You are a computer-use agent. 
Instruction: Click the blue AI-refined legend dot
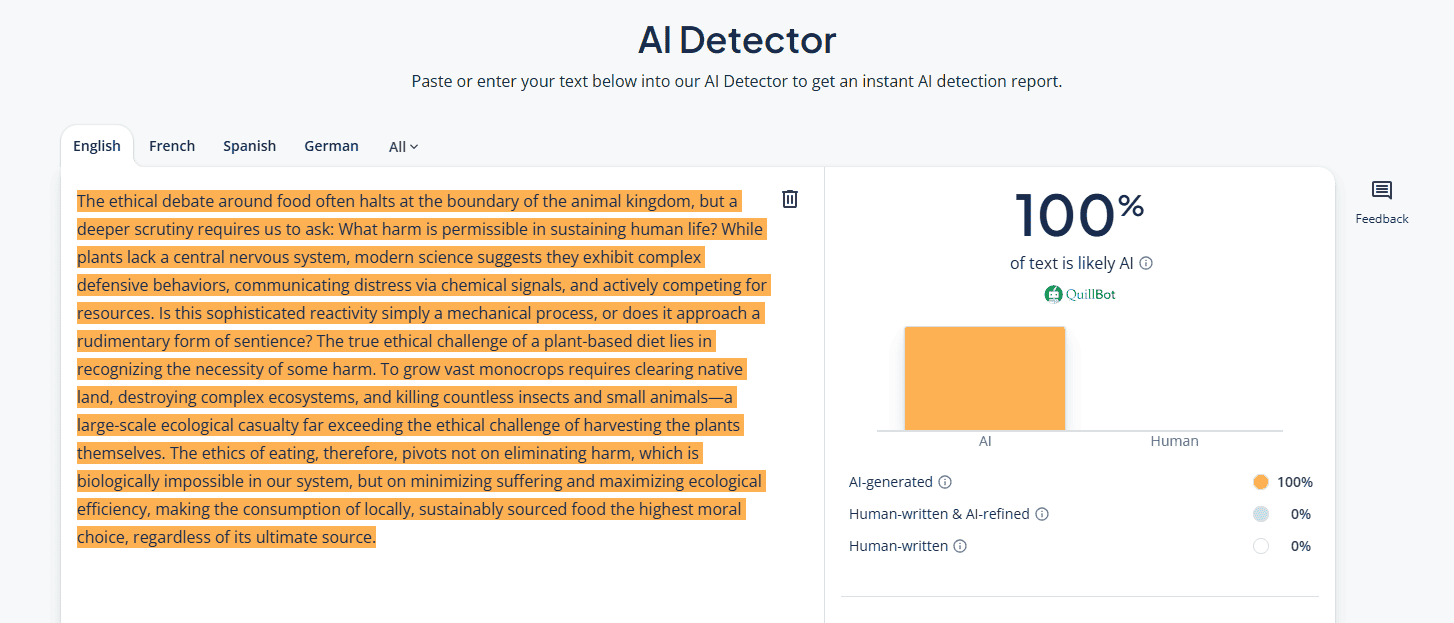[x=1260, y=514]
